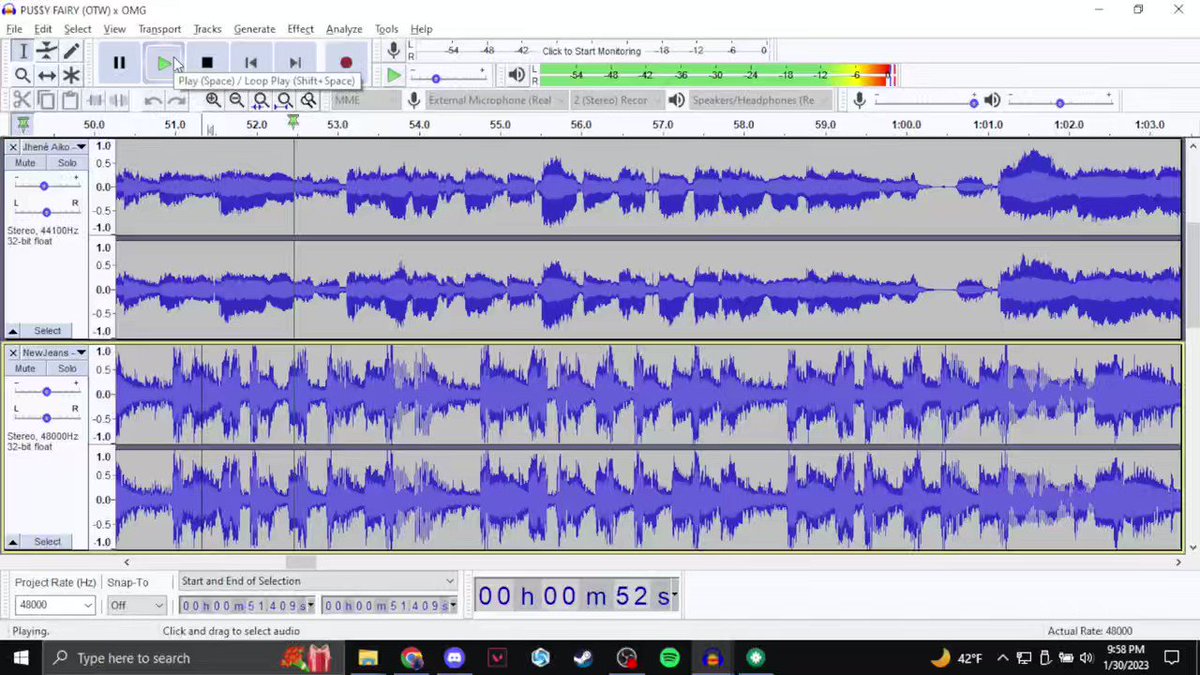Screen dimensions: 1200x675
Task: Open the Generate menu
Action: [x=254, y=29]
